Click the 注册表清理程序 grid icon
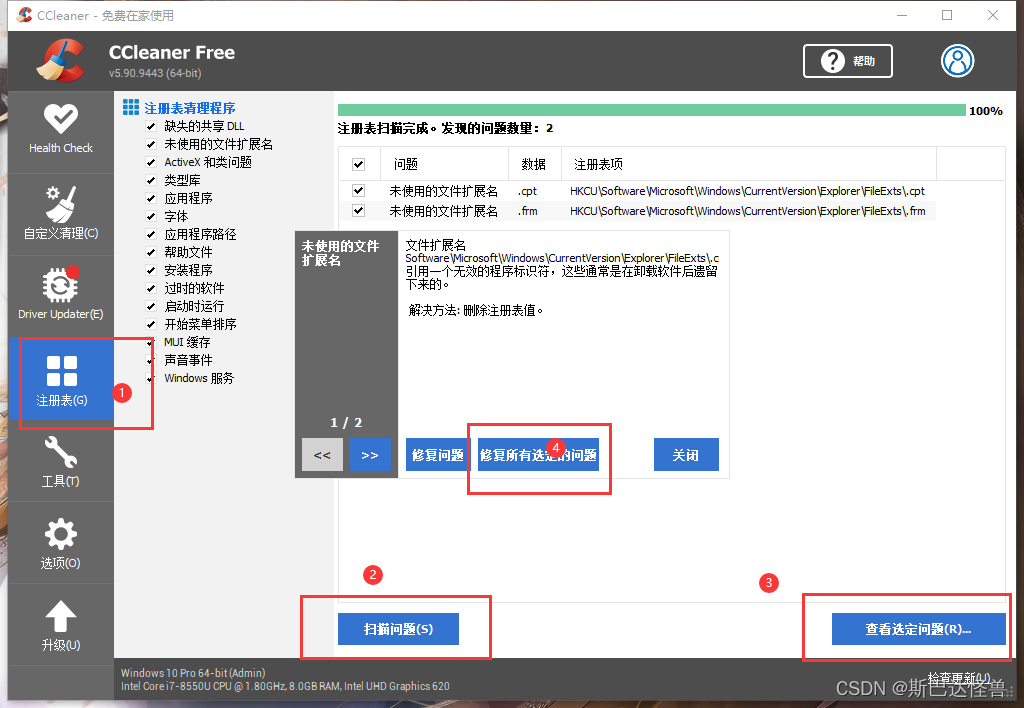This screenshot has height=708, width=1024. (131, 107)
